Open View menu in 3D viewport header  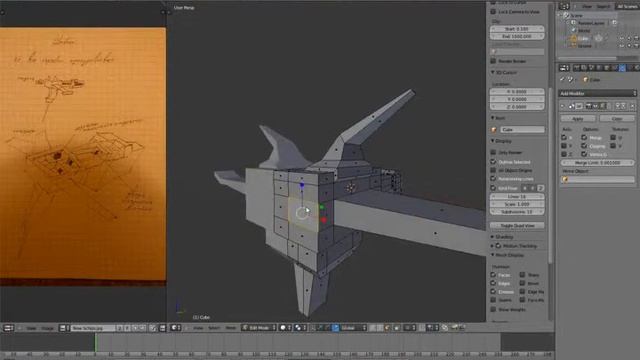pyautogui.click(x=198, y=328)
